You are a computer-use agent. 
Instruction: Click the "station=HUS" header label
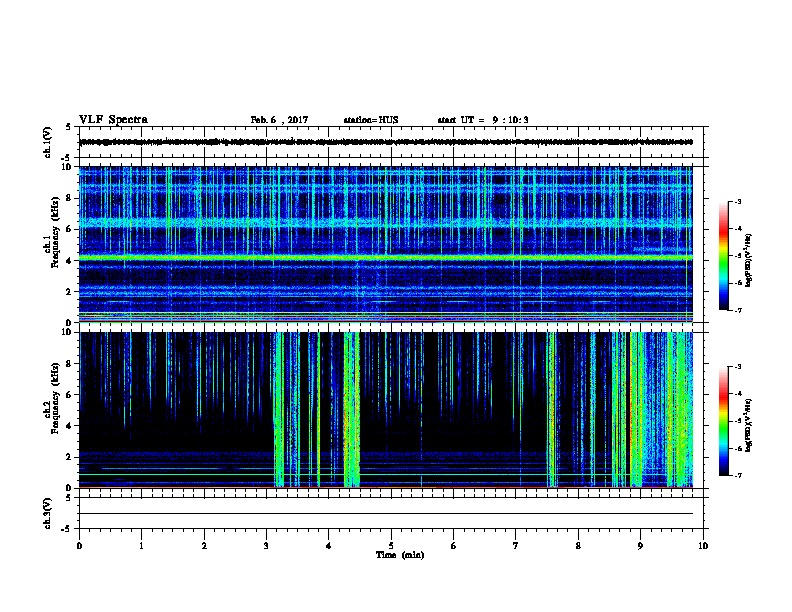tap(371, 120)
